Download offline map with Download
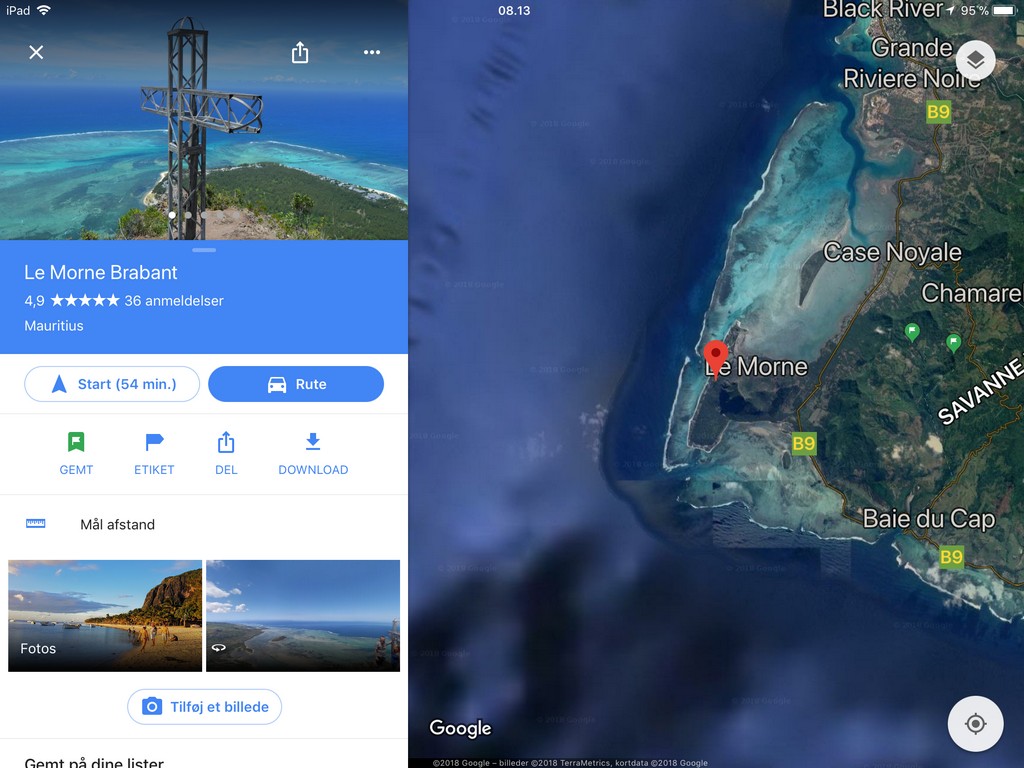The width and height of the screenshot is (1024, 768). 313,453
